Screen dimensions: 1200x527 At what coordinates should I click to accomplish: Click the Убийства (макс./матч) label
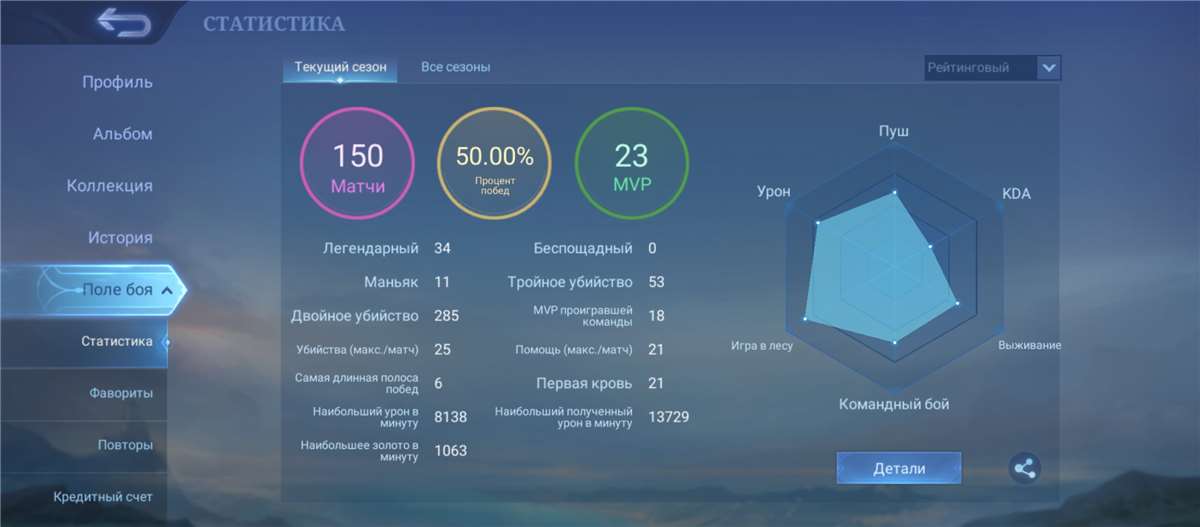(357, 350)
